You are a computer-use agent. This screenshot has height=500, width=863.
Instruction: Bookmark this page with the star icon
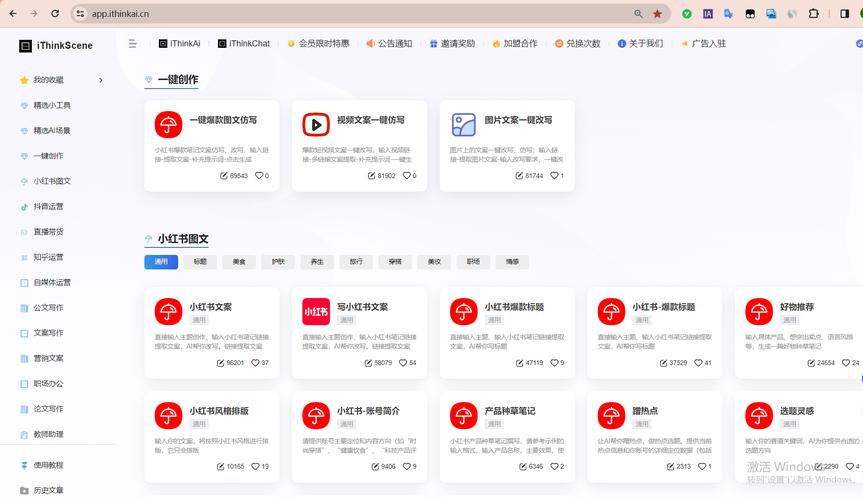657,14
